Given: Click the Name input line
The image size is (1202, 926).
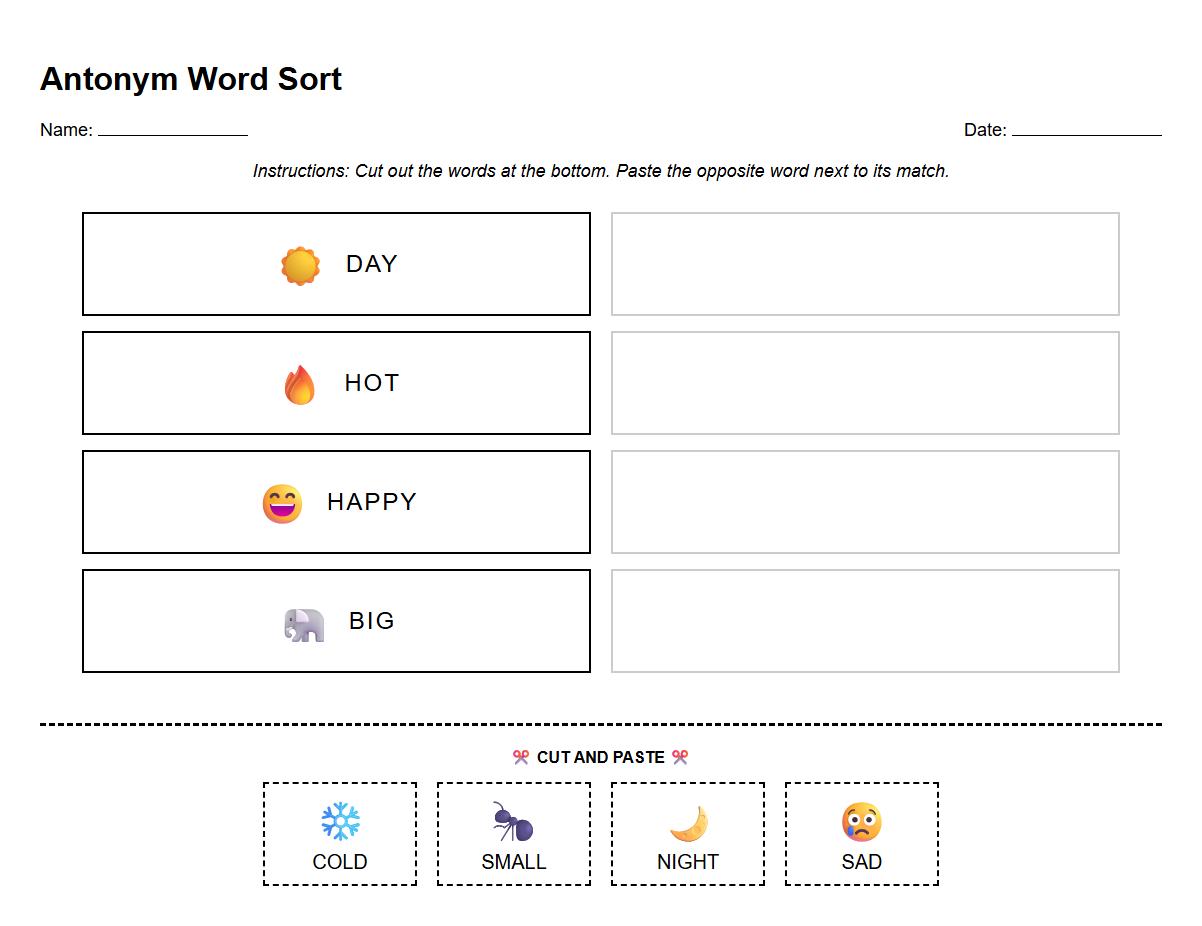Looking at the screenshot, I should (x=170, y=131).
